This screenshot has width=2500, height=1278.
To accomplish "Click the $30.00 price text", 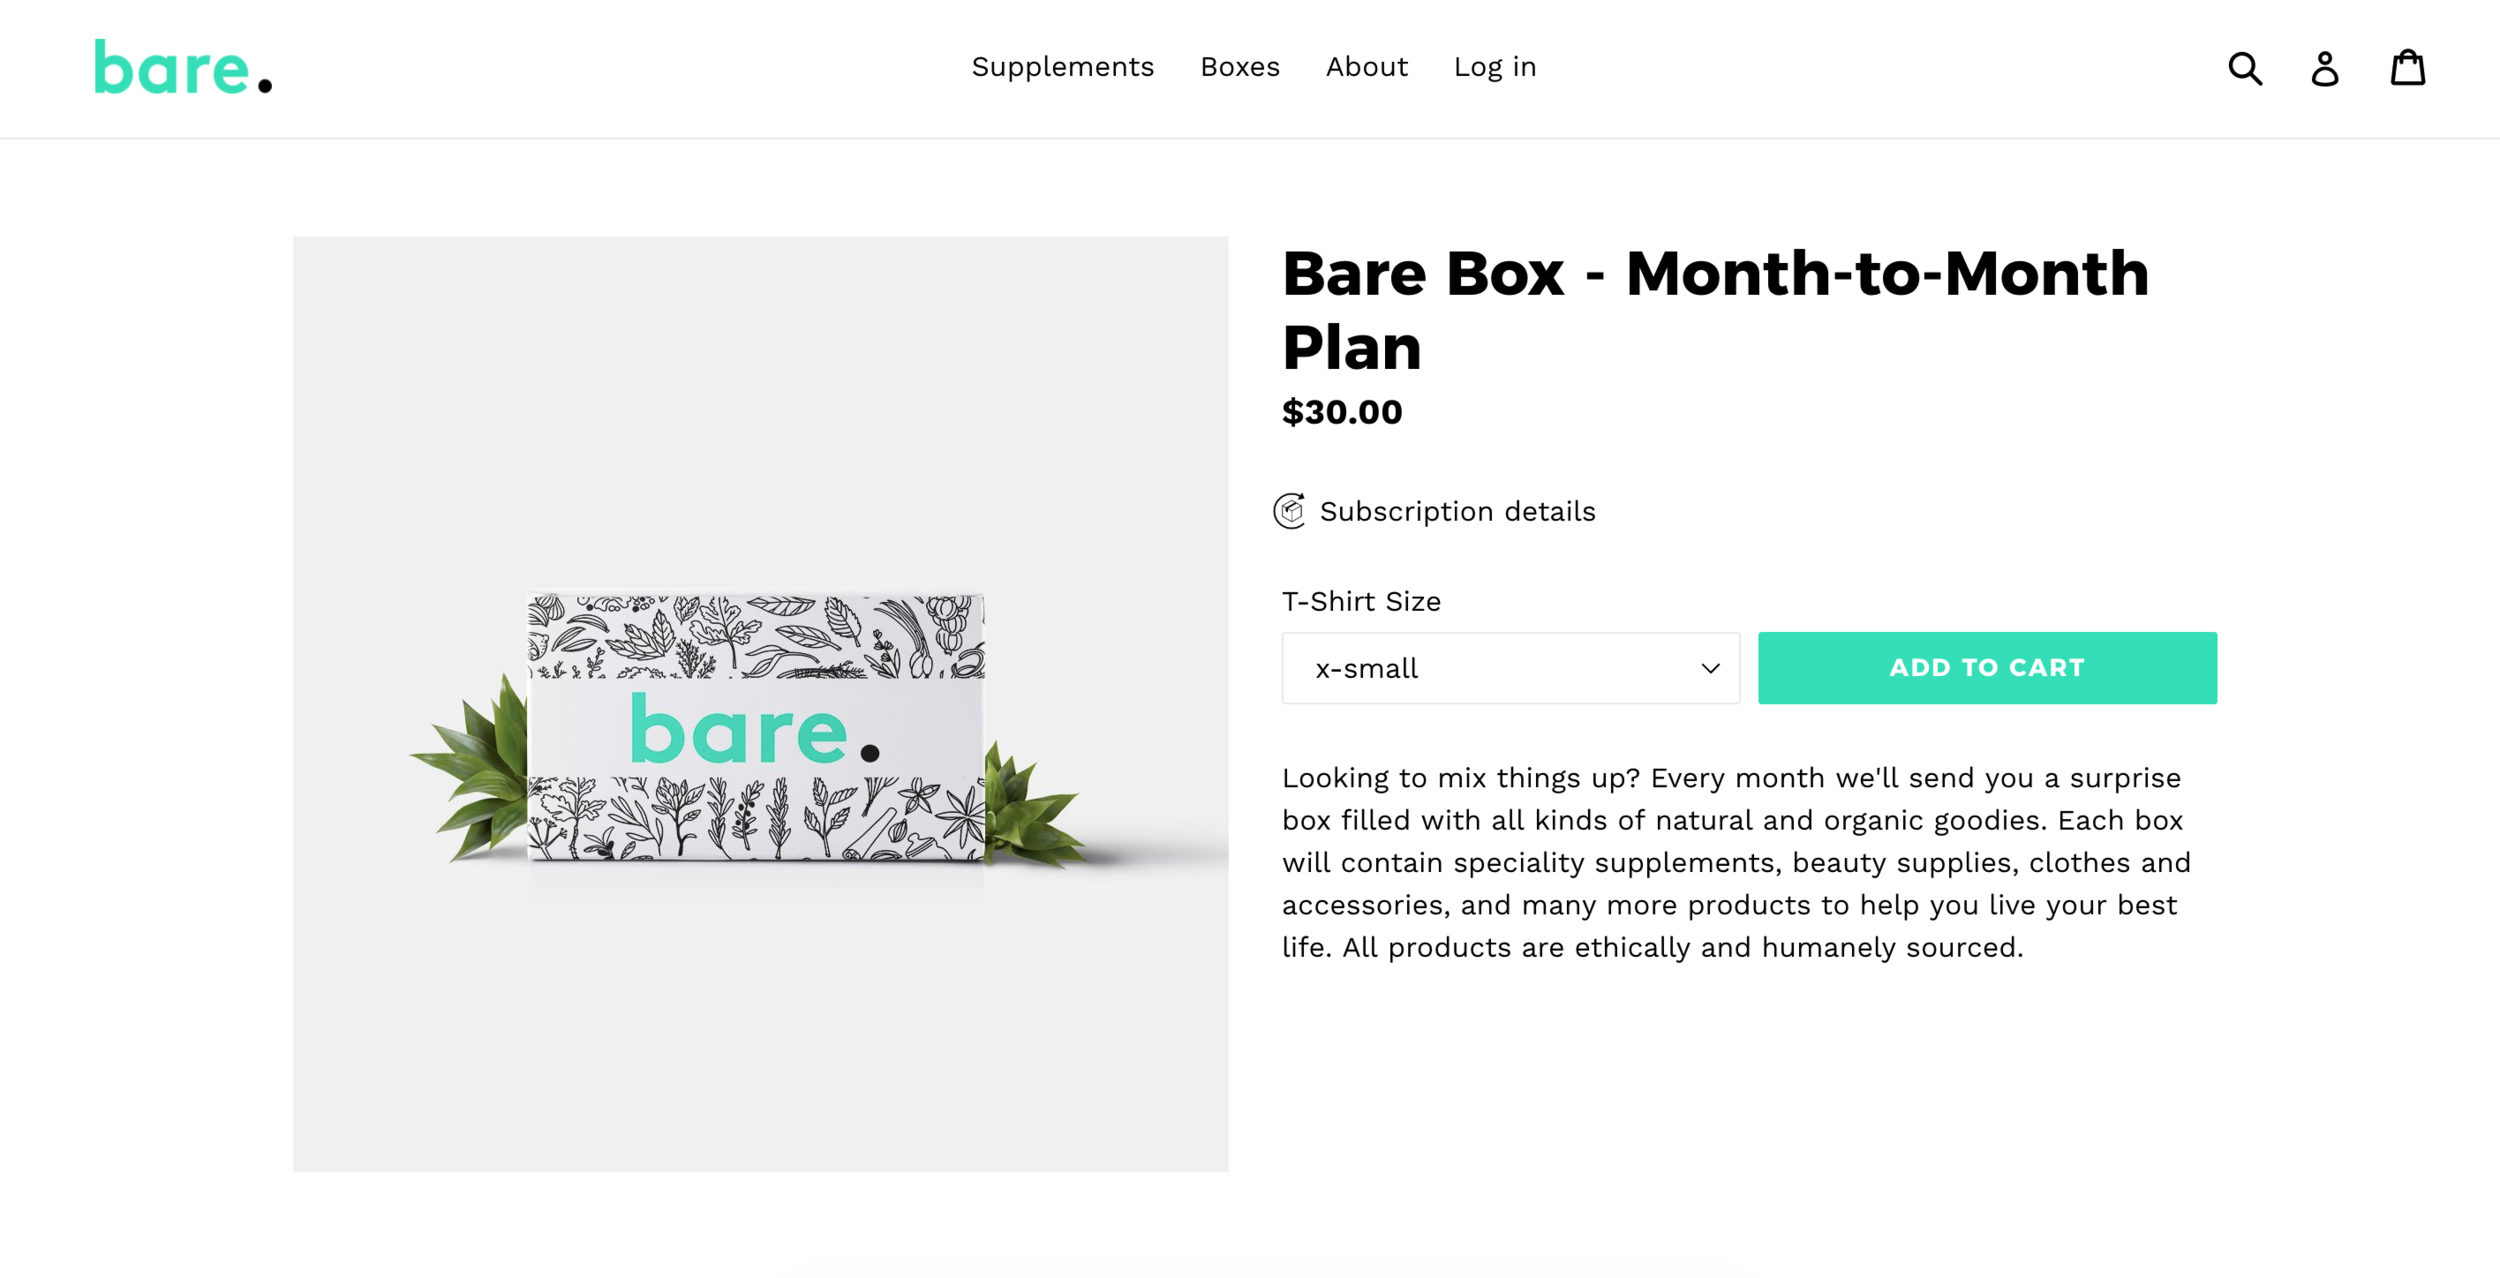I will 1342,412.
